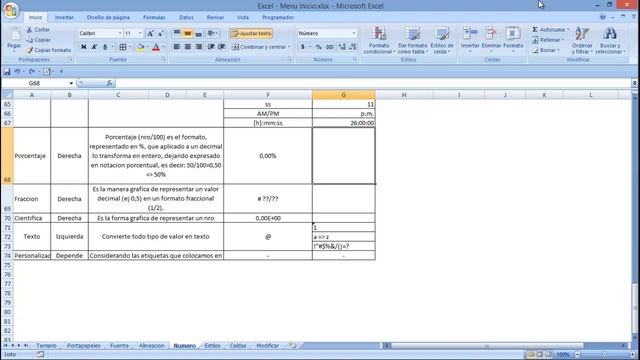Align text to top of cell
This screenshot has height=360, width=640.
(177, 33)
